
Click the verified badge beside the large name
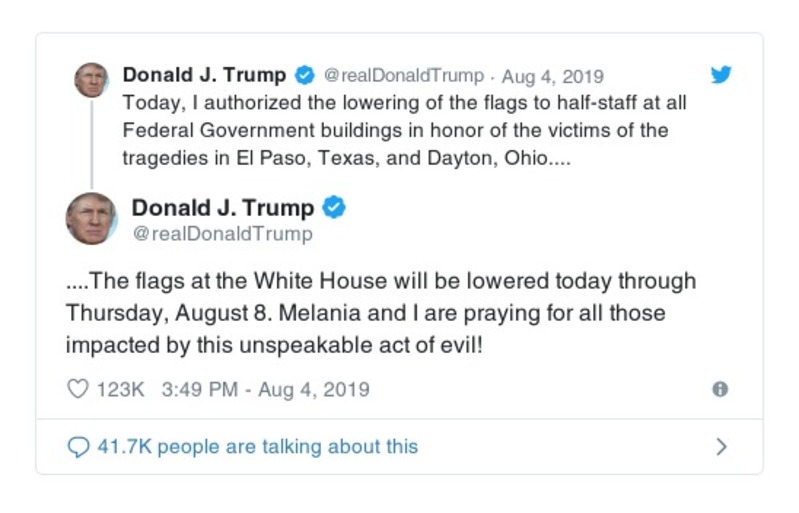pos(335,208)
